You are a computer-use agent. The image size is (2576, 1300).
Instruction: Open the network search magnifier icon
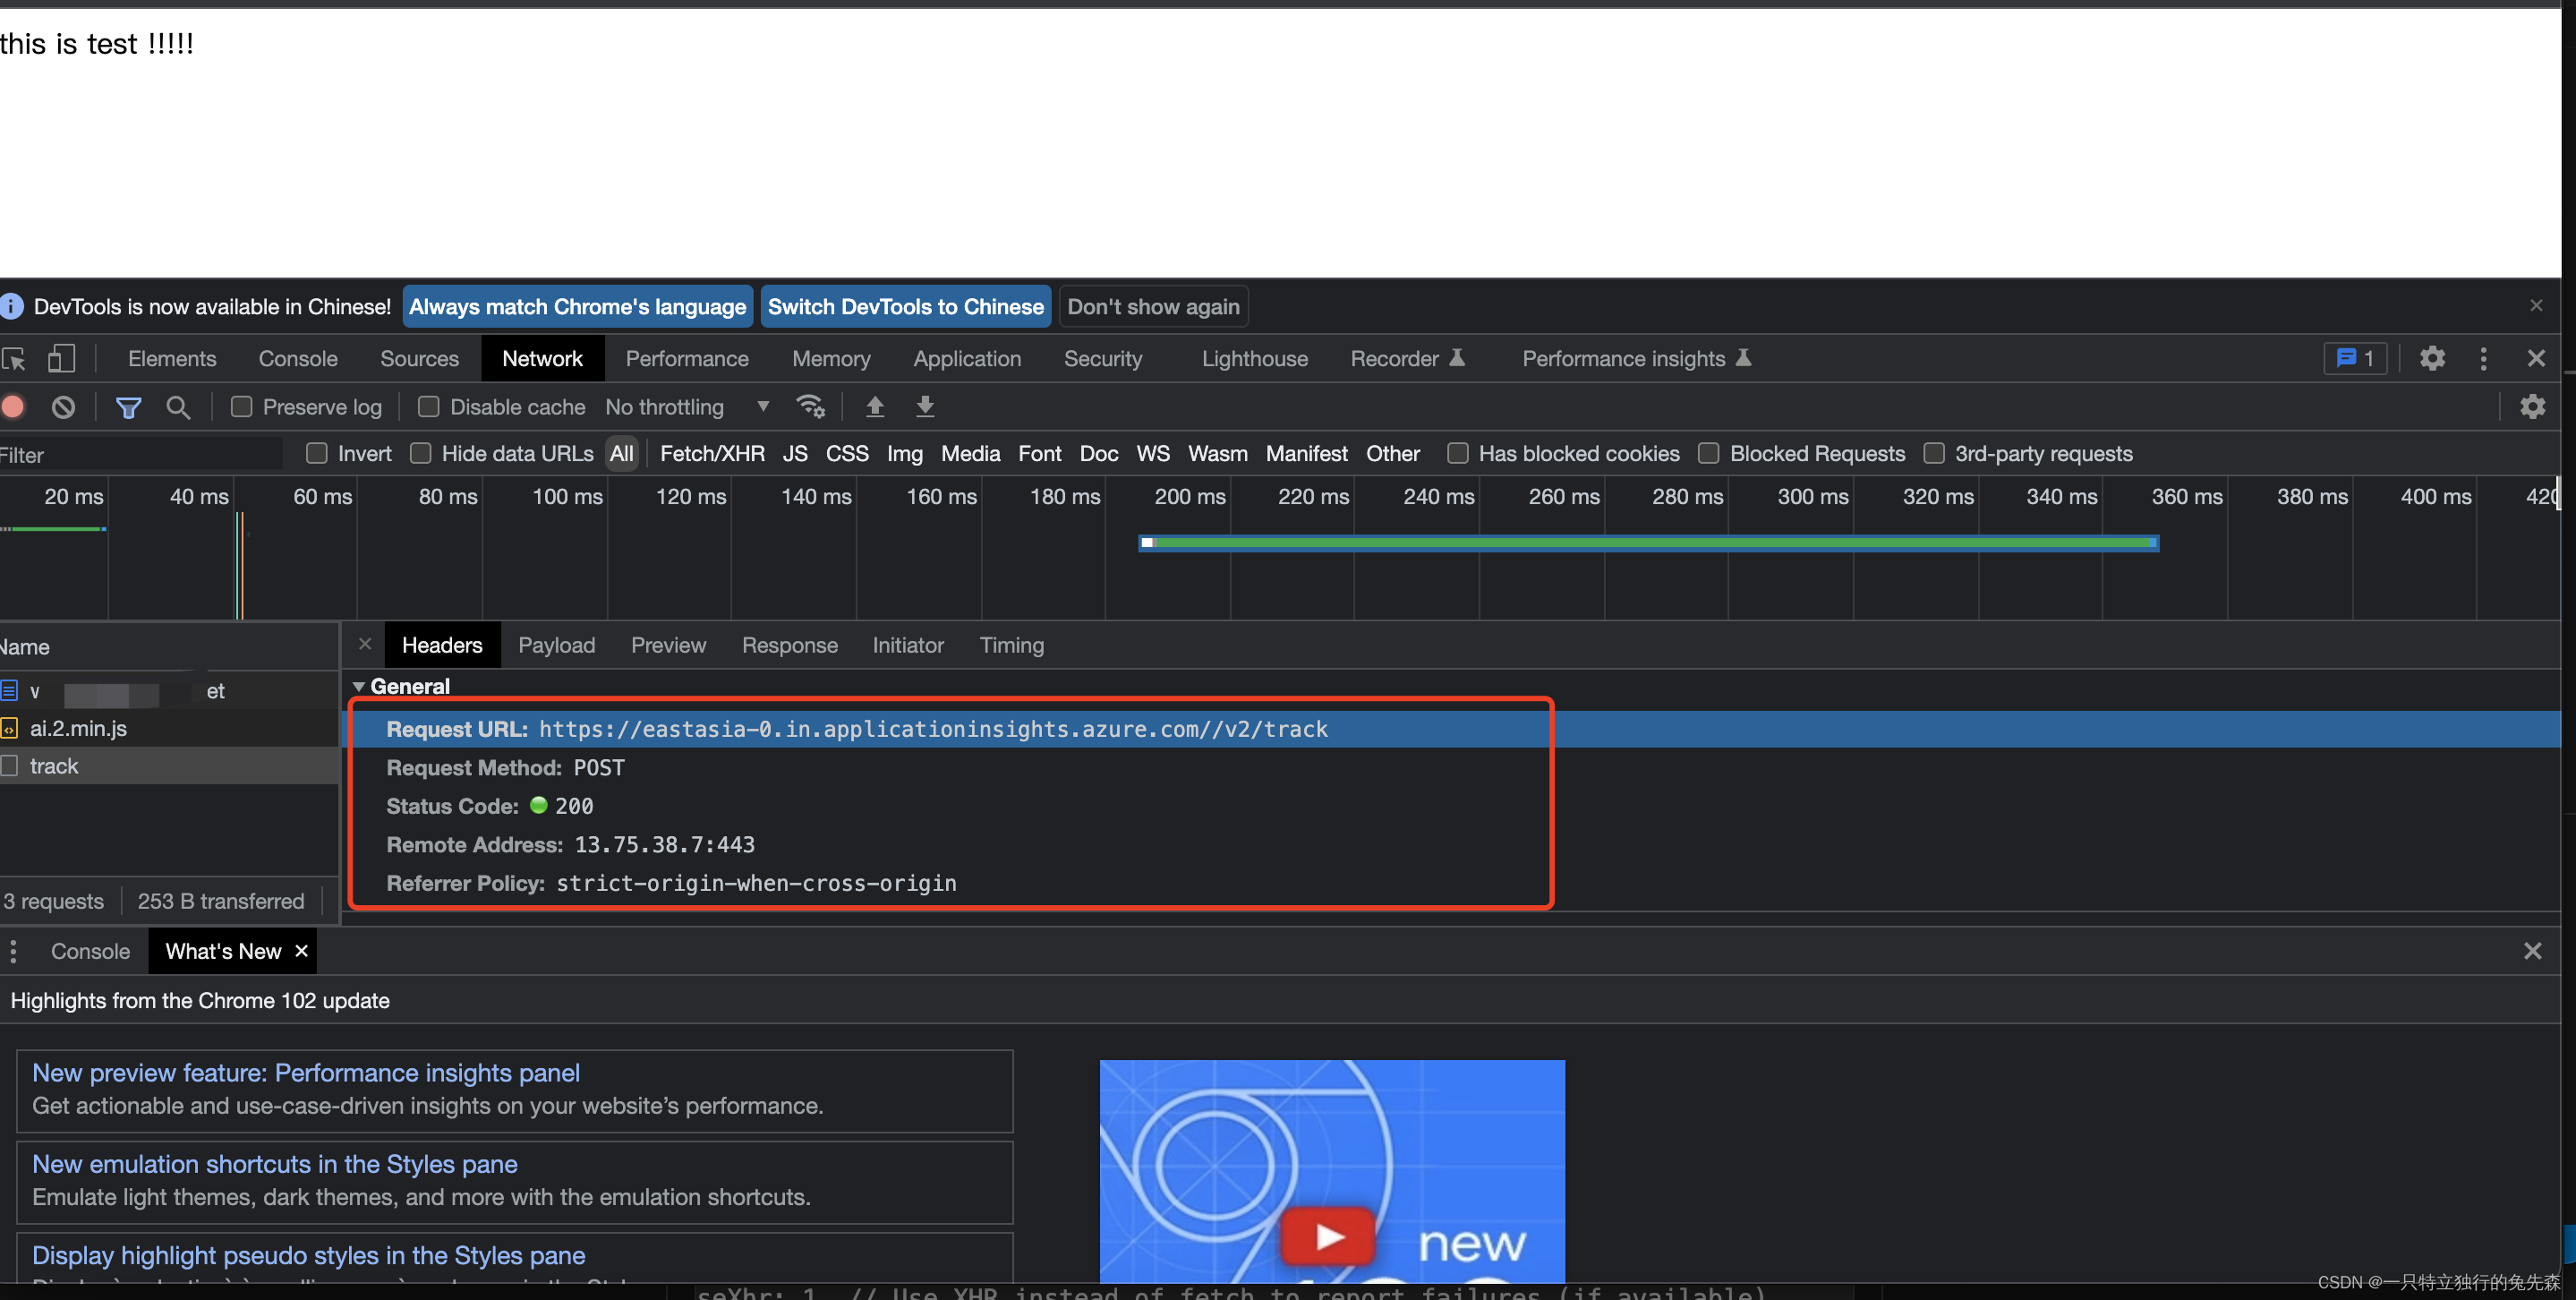[x=178, y=407]
